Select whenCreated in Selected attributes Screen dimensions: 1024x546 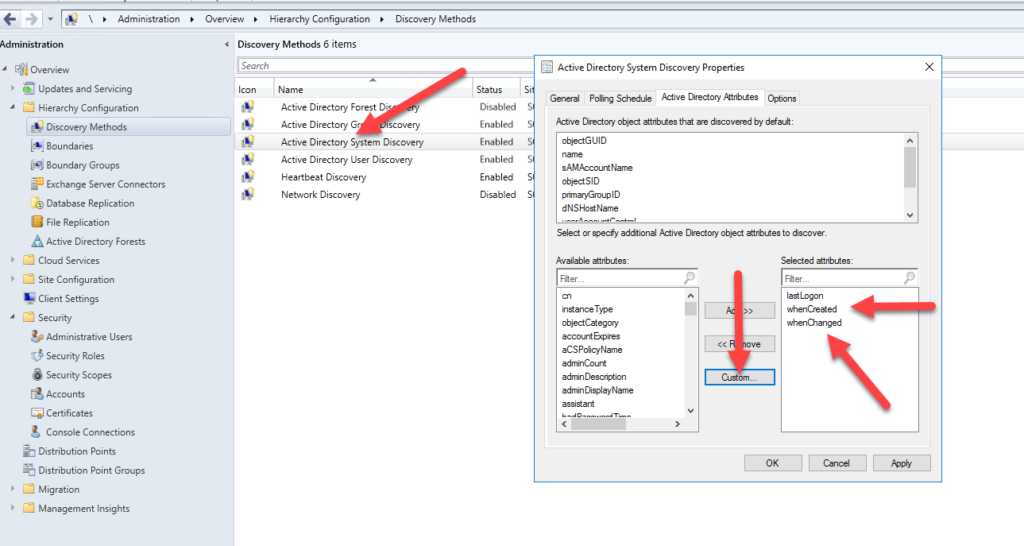click(x=811, y=309)
